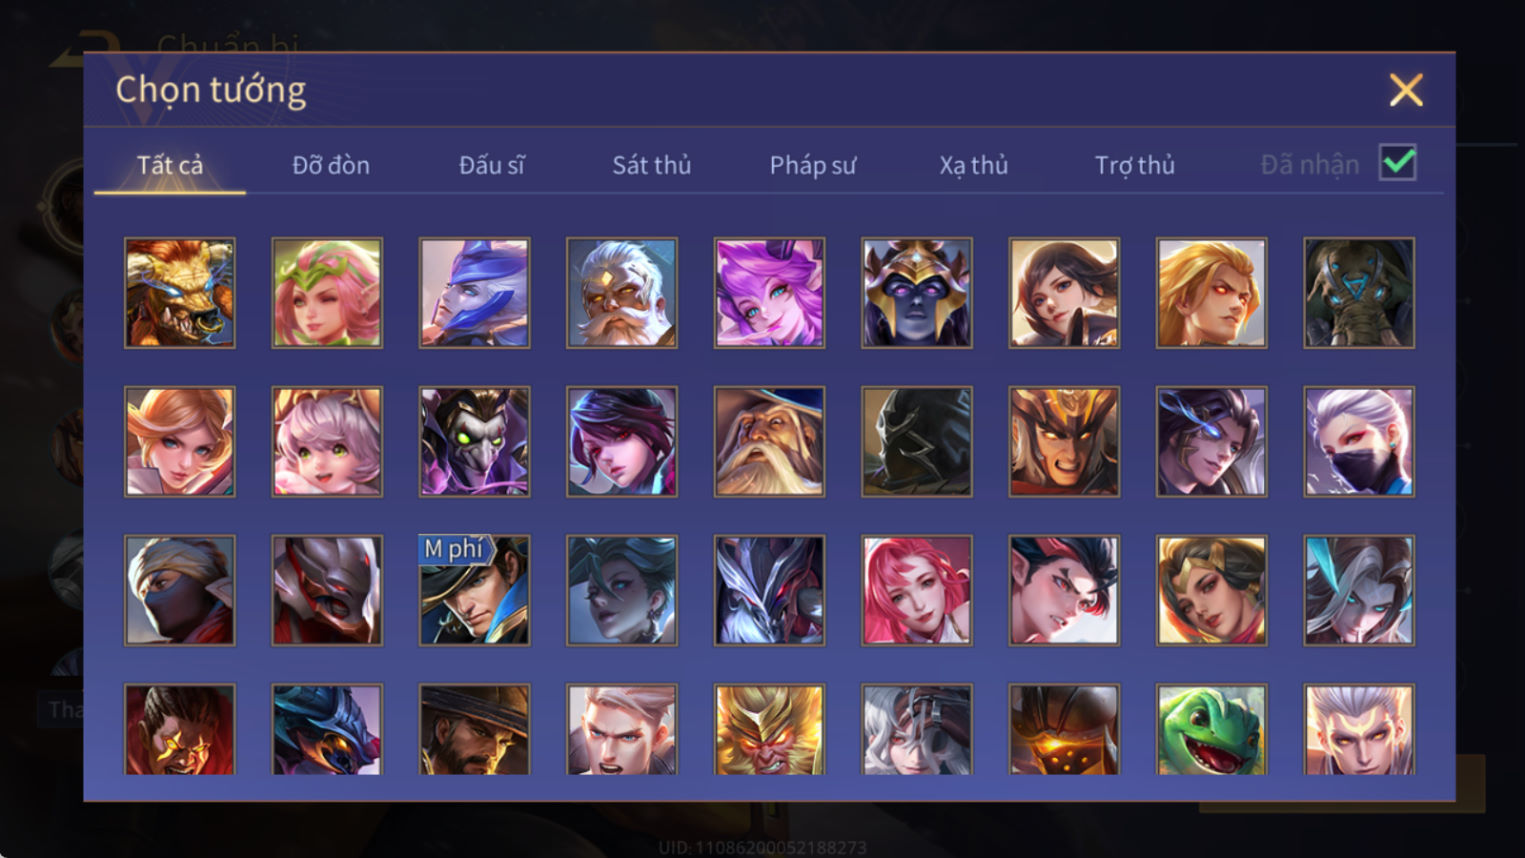Screen dimensions: 1525x858
Task: Select the black hooded knight hero
Action: click(x=916, y=442)
